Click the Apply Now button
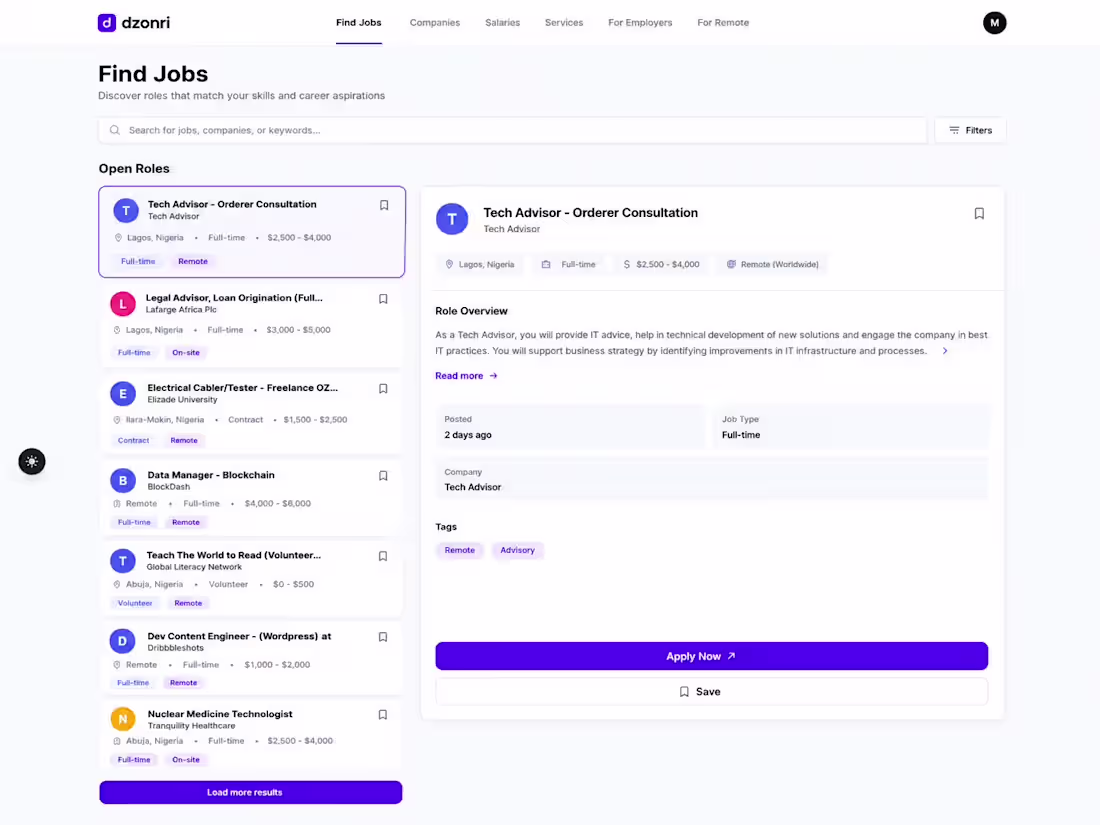This screenshot has width=1100, height=825. tap(711, 656)
